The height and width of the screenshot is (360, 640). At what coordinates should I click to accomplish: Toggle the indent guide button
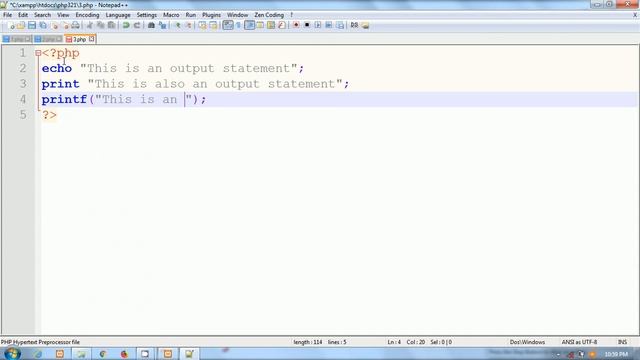[x=249, y=25]
